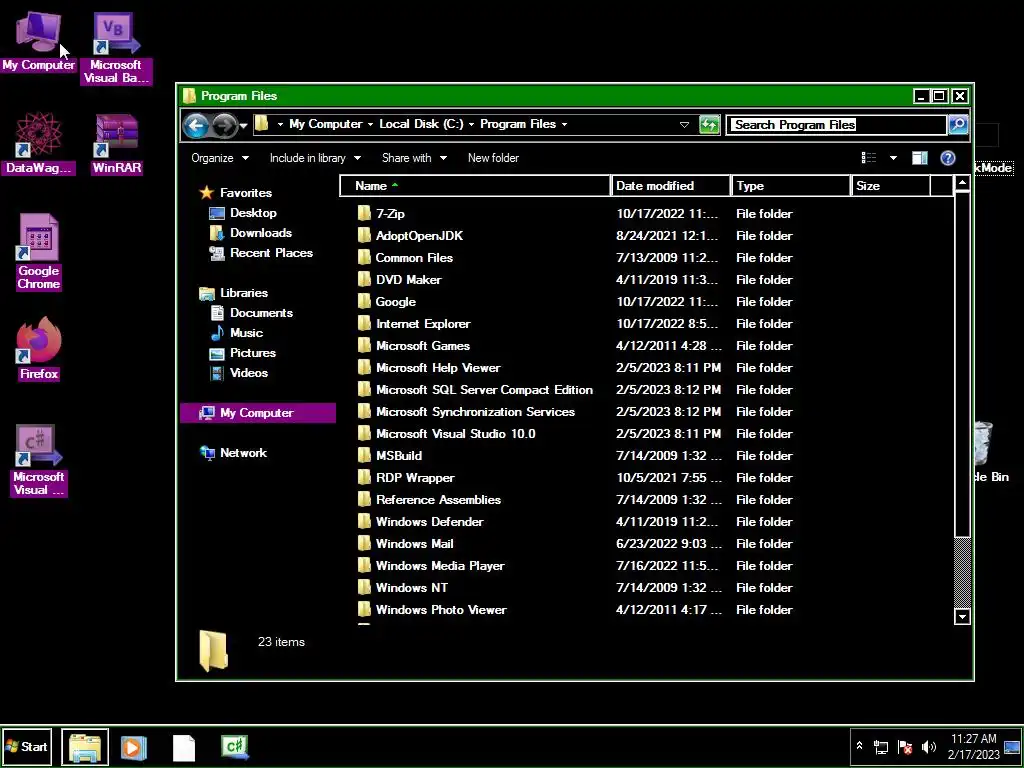Screen dimensions: 1024x768
Task: Click the New folder button
Action: tap(493, 158)
